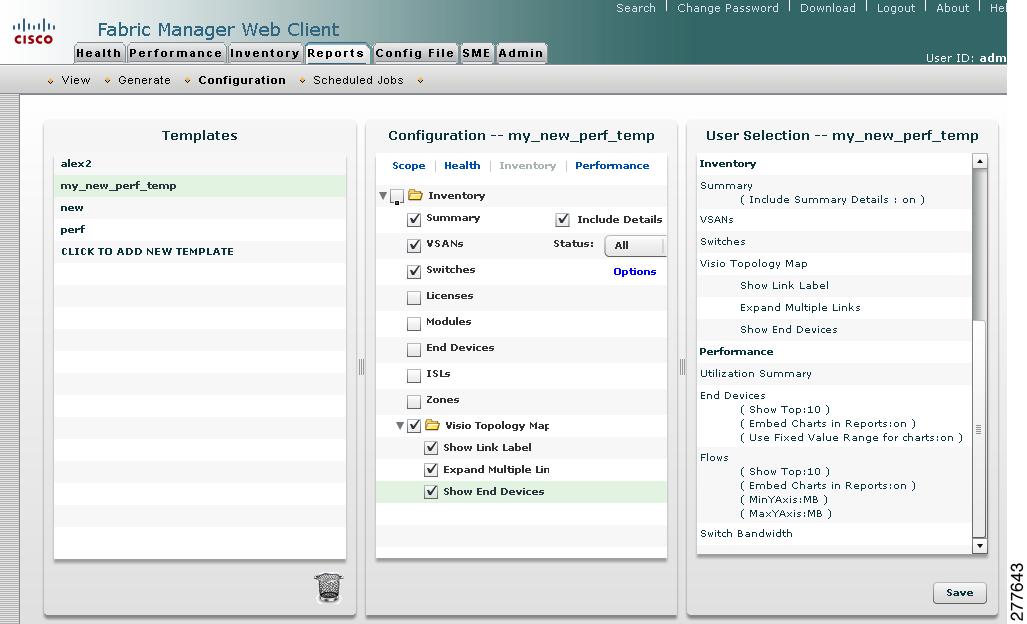Check the Zones checkbox
1027x624 pixels.
(x=414, y=401)
